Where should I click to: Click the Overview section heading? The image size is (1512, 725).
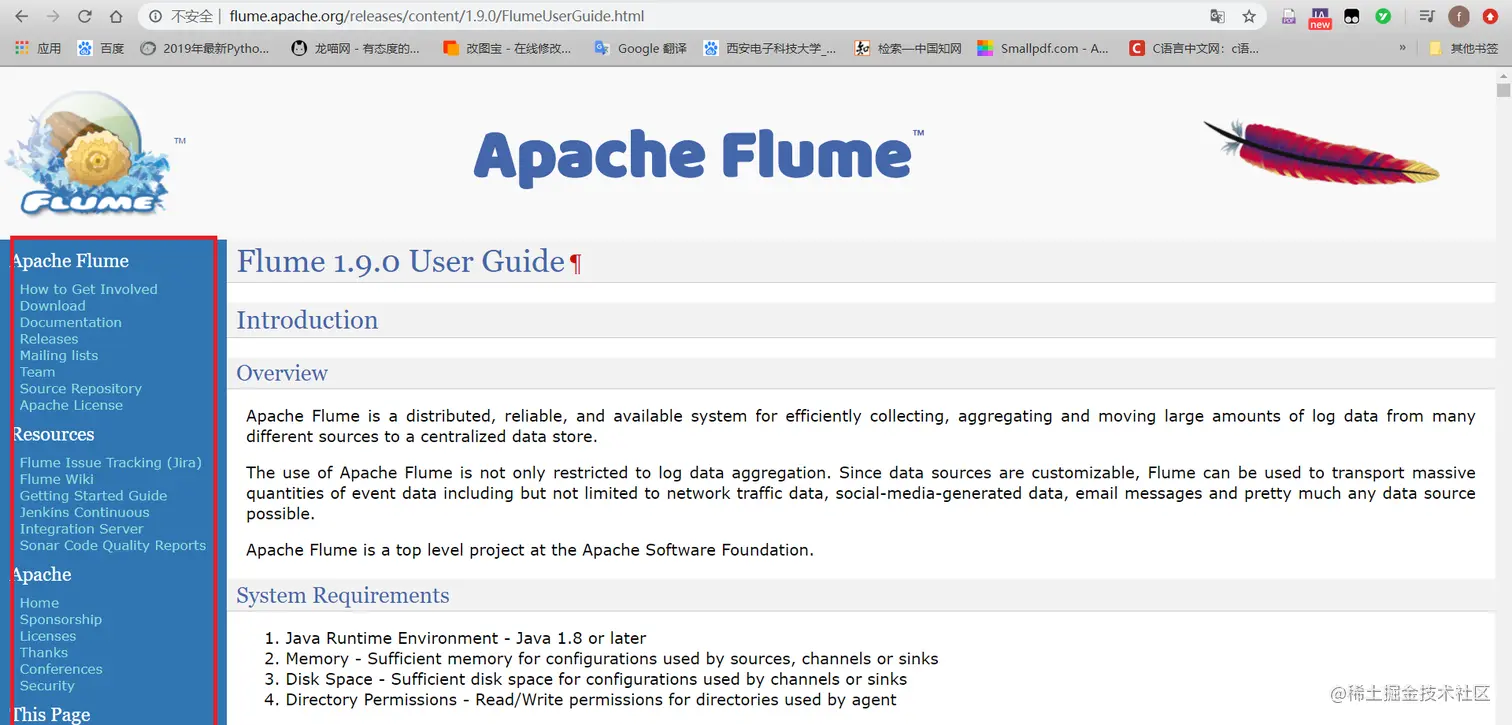(282, 373)
